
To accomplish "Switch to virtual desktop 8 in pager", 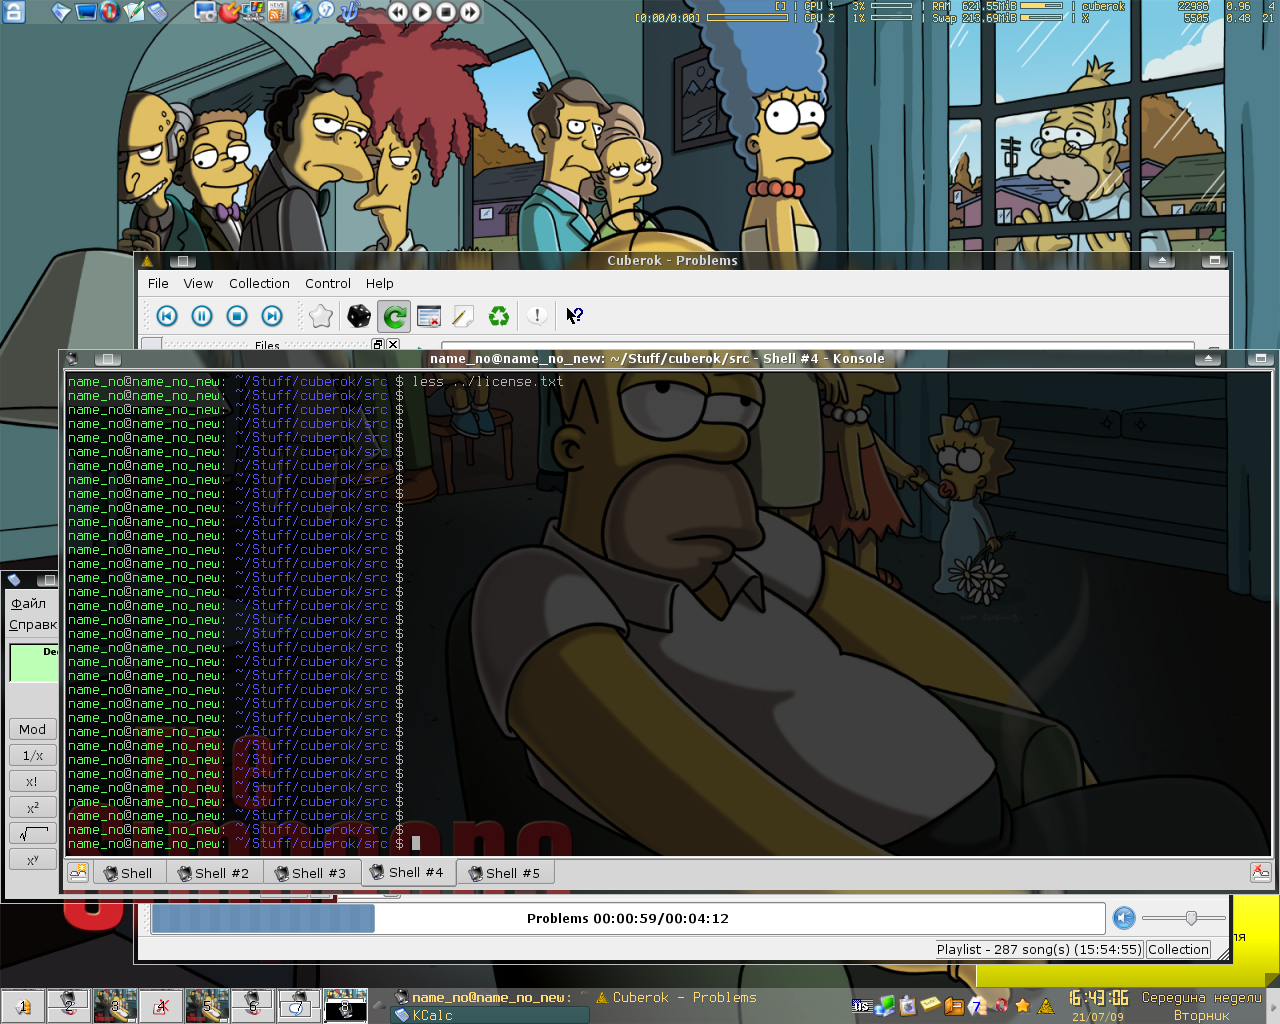I will pos(345,1006).
